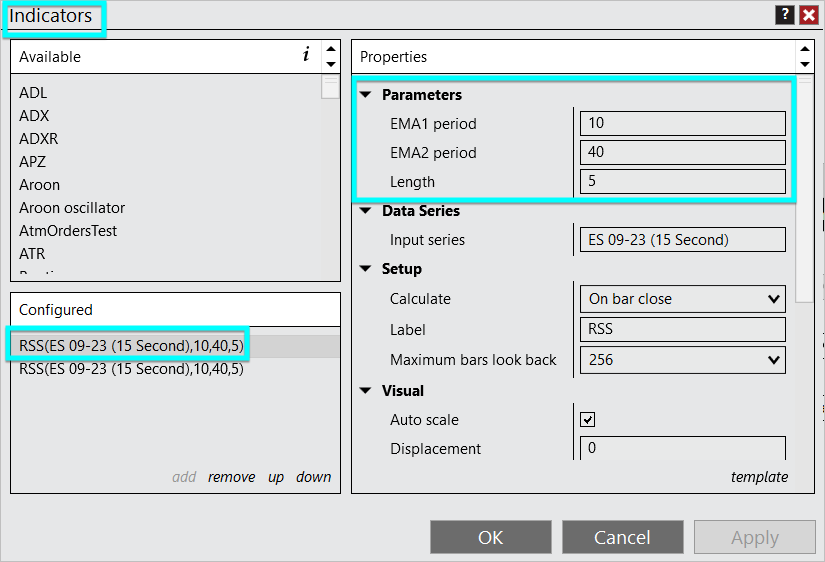Collapse the Data Series section
Viewport: 825px width, 562px height.
(x=365, y=211)
